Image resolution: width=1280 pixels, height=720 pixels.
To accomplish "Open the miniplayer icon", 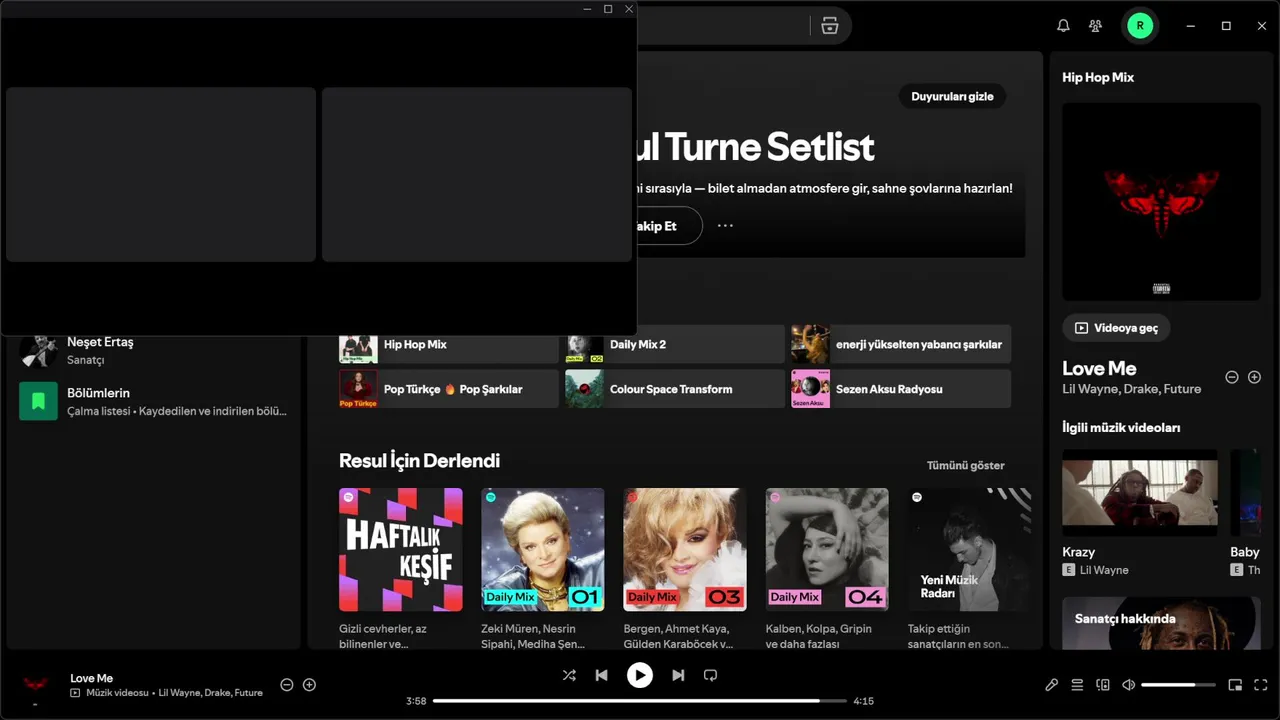I will pyautogui.click(x=1235, y=685).
